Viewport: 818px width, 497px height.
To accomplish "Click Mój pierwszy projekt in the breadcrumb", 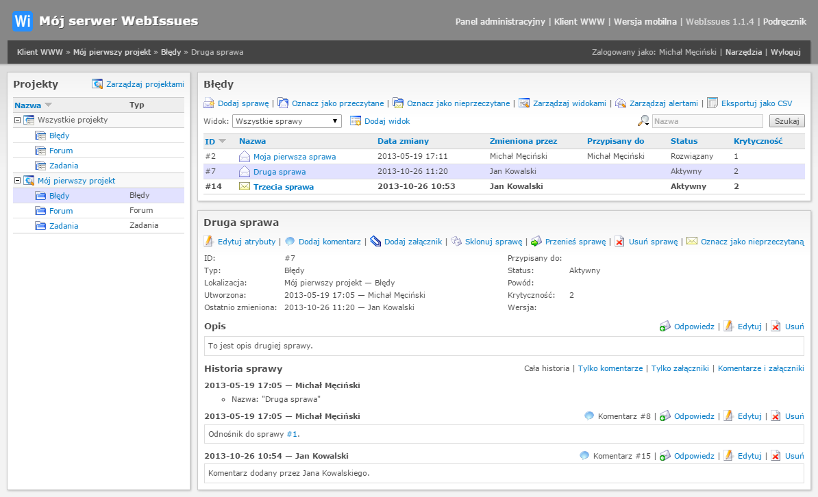I will point(112,52).
